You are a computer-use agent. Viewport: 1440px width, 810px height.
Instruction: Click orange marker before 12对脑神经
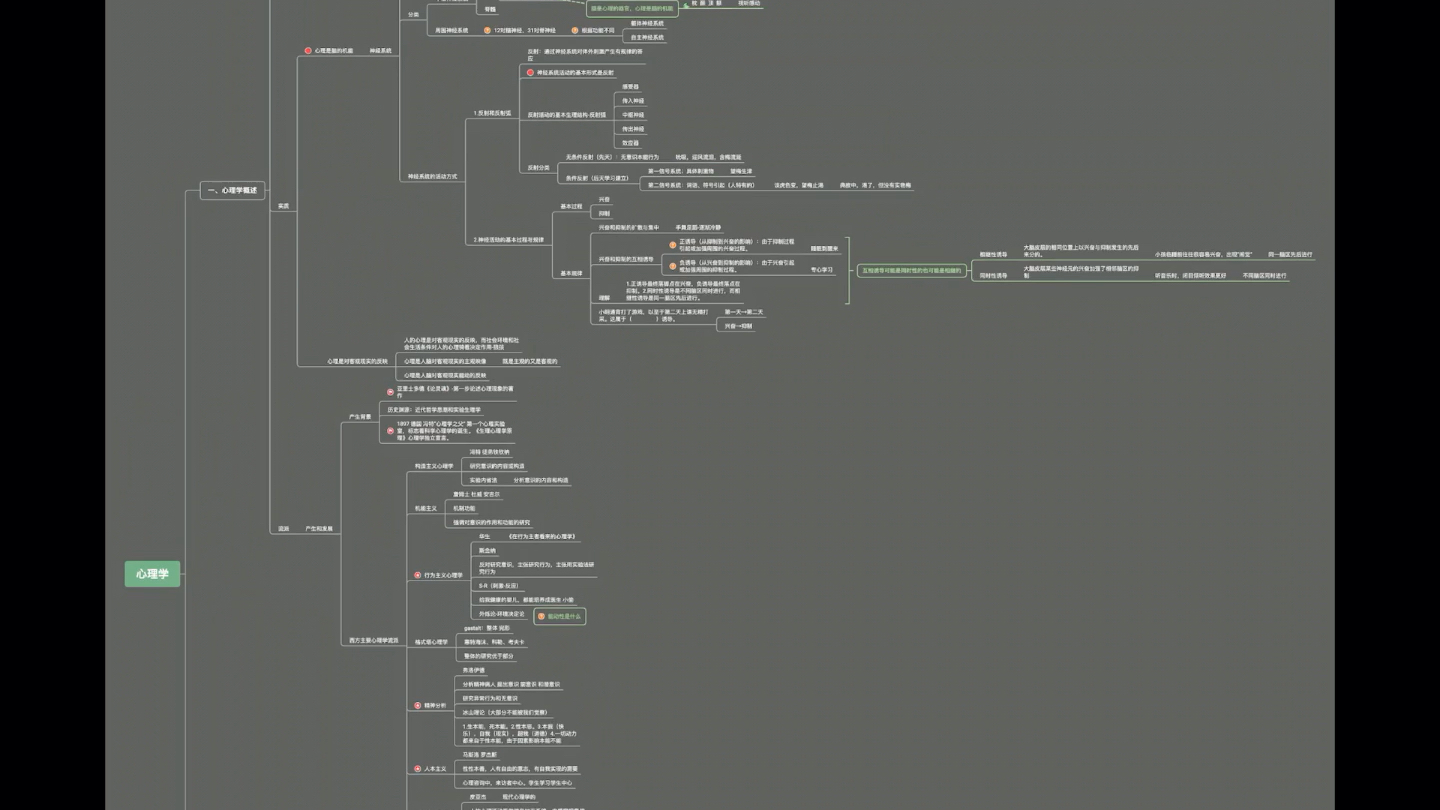coord(487,30)
